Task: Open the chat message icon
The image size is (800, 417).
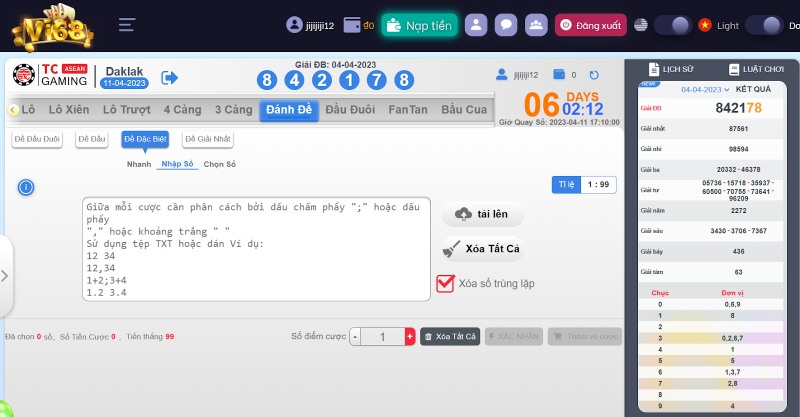Action: pyautogui.click(x=507, y=25)
